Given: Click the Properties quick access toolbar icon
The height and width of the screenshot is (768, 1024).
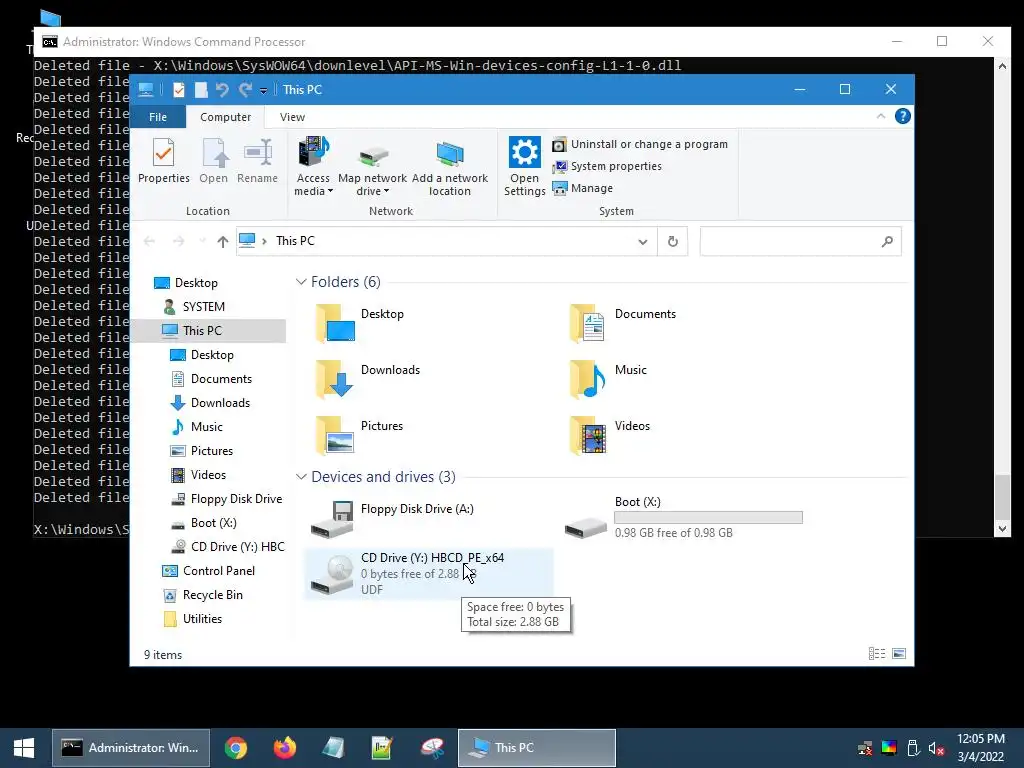Looking at the screenshot, I should (x=178, y=89).
